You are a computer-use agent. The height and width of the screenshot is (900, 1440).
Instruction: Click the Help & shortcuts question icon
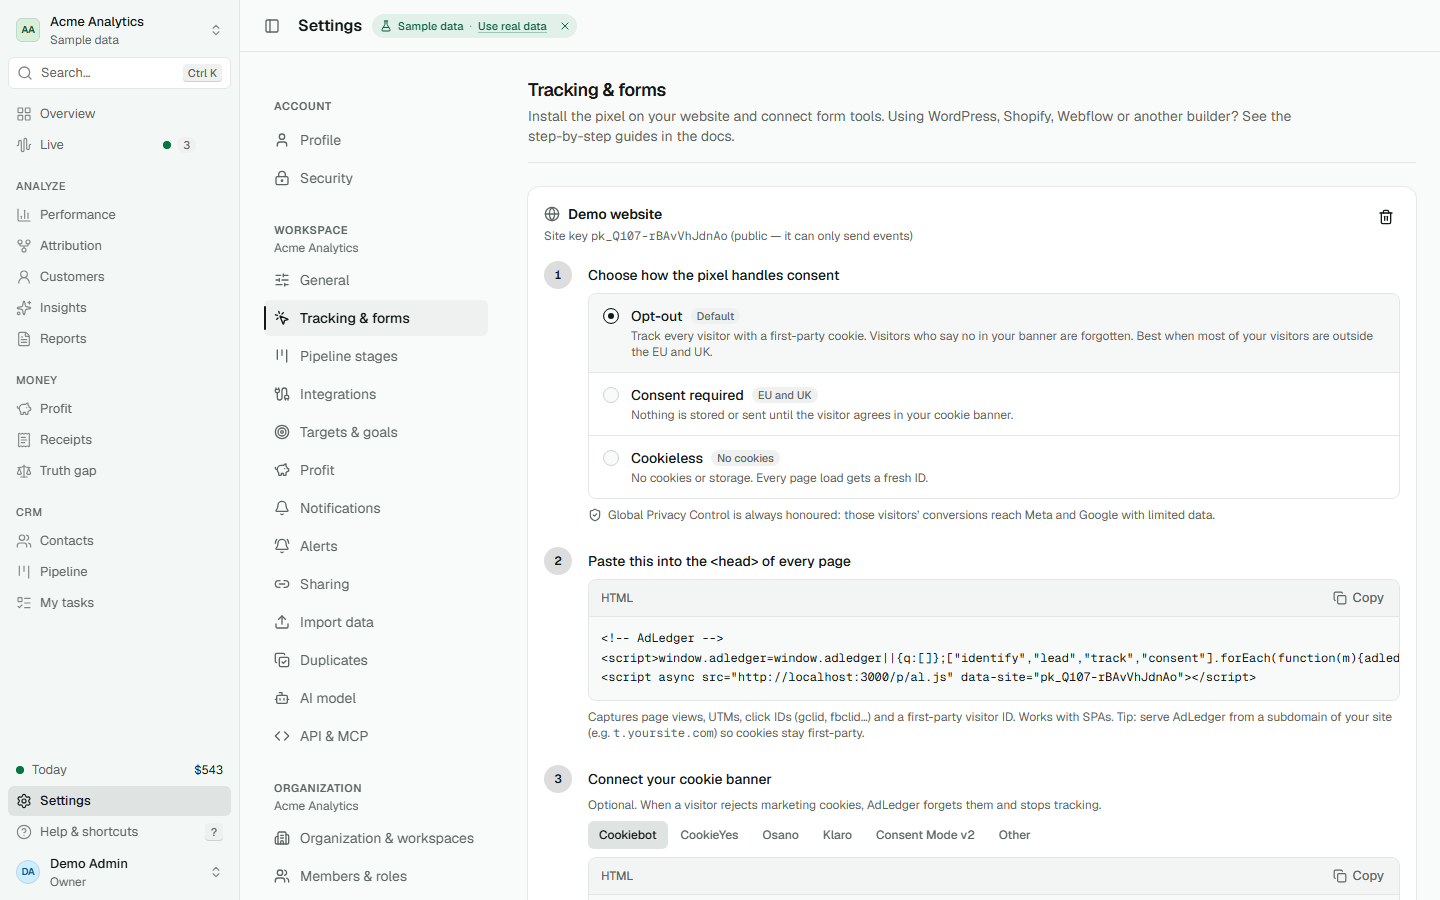(x=24, y=832)
